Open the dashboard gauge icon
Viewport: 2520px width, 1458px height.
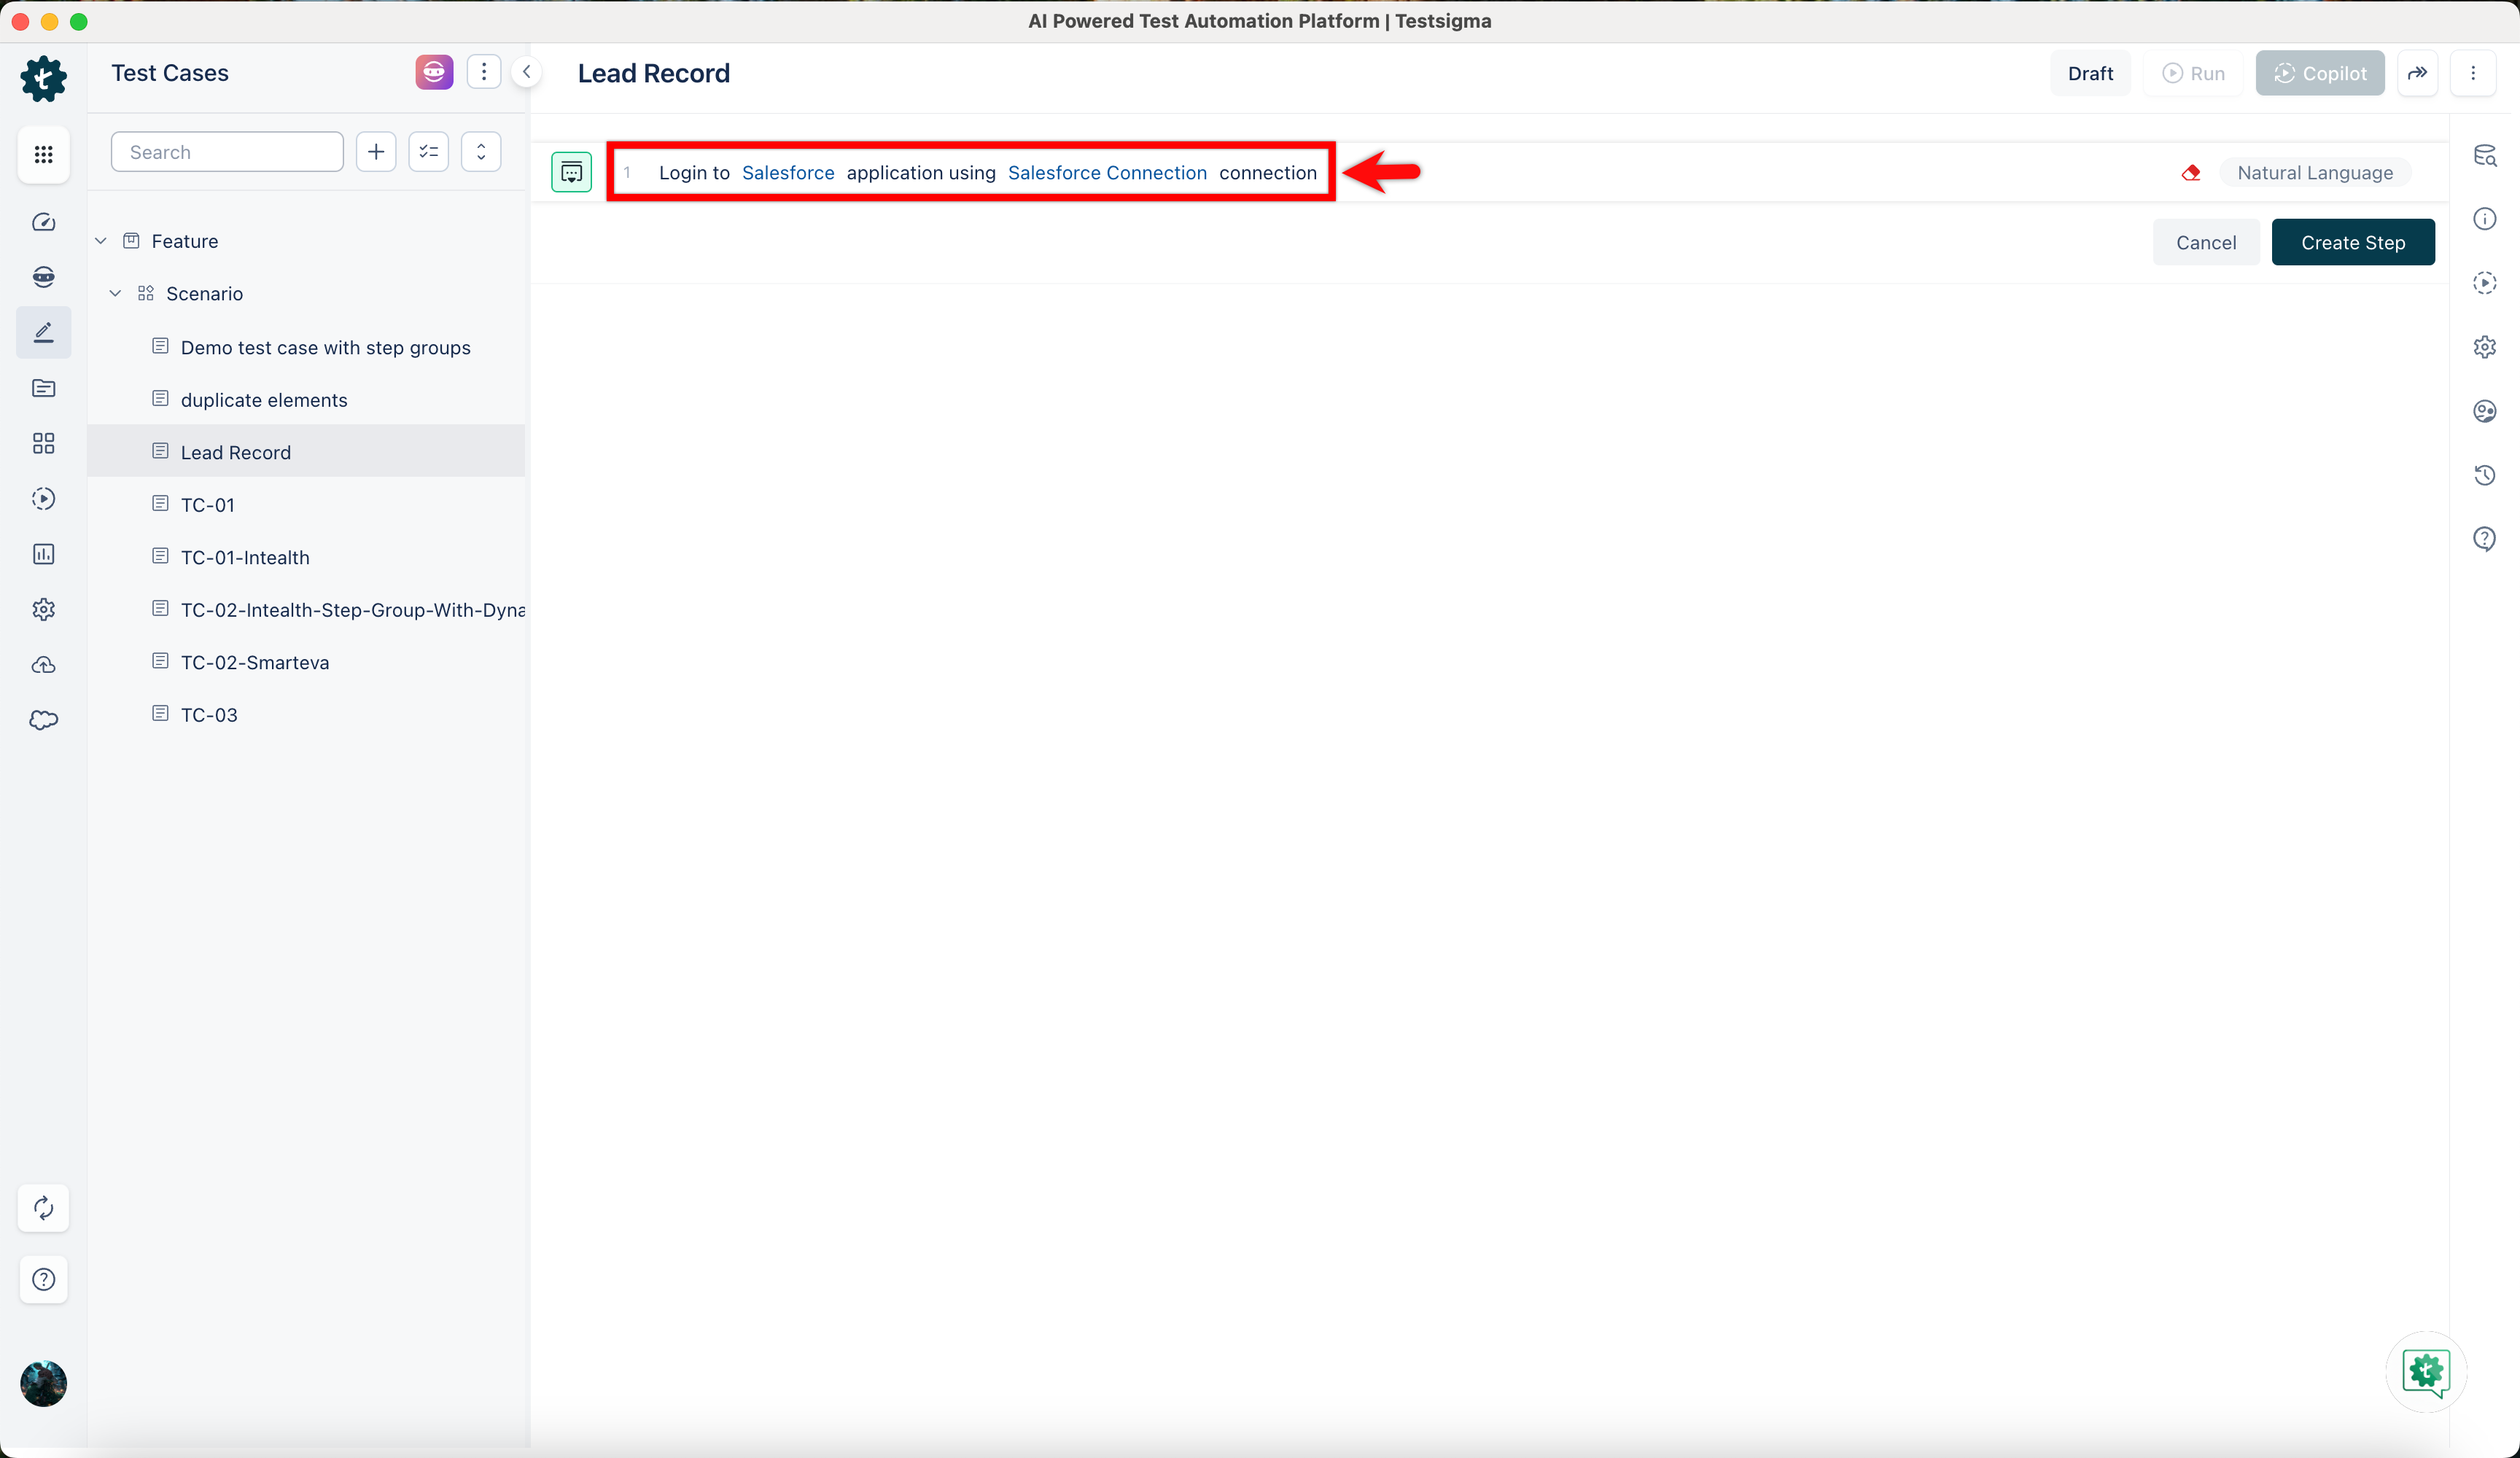pyautogui.click(x=43, y=222)
